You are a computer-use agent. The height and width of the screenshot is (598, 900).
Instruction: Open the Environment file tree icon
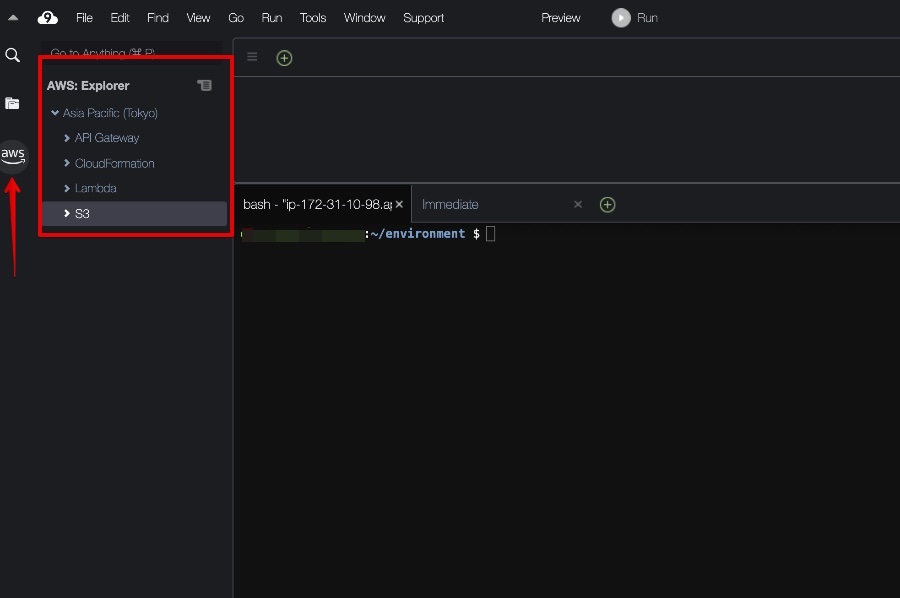tap(12, 103)
